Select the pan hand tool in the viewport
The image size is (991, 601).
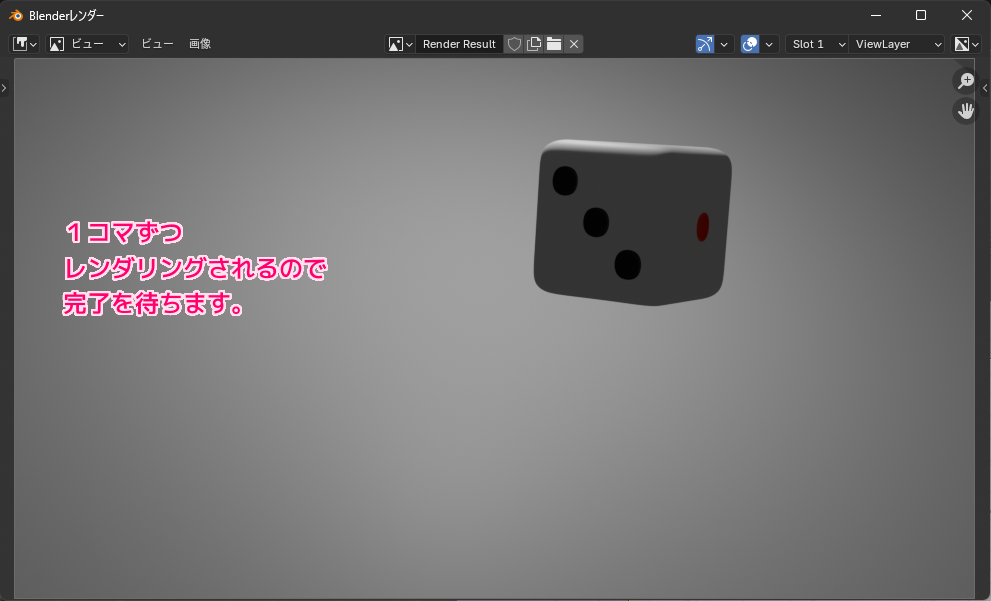click(x=964, y=110)
